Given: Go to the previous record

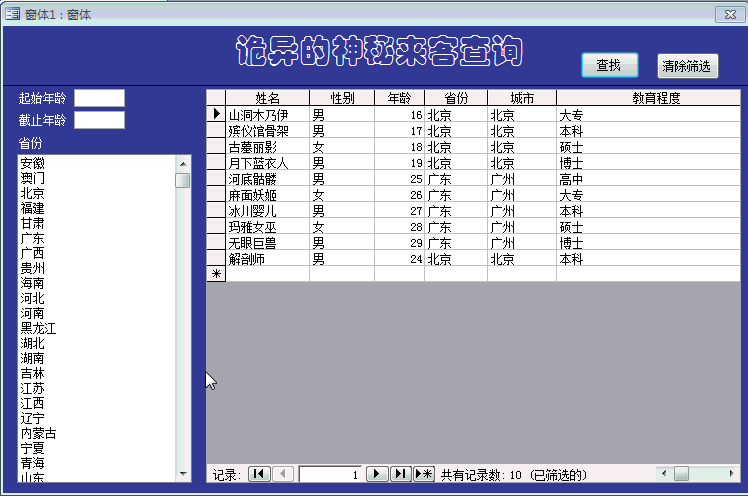Looking at the screenshot, I should (282, 474).
